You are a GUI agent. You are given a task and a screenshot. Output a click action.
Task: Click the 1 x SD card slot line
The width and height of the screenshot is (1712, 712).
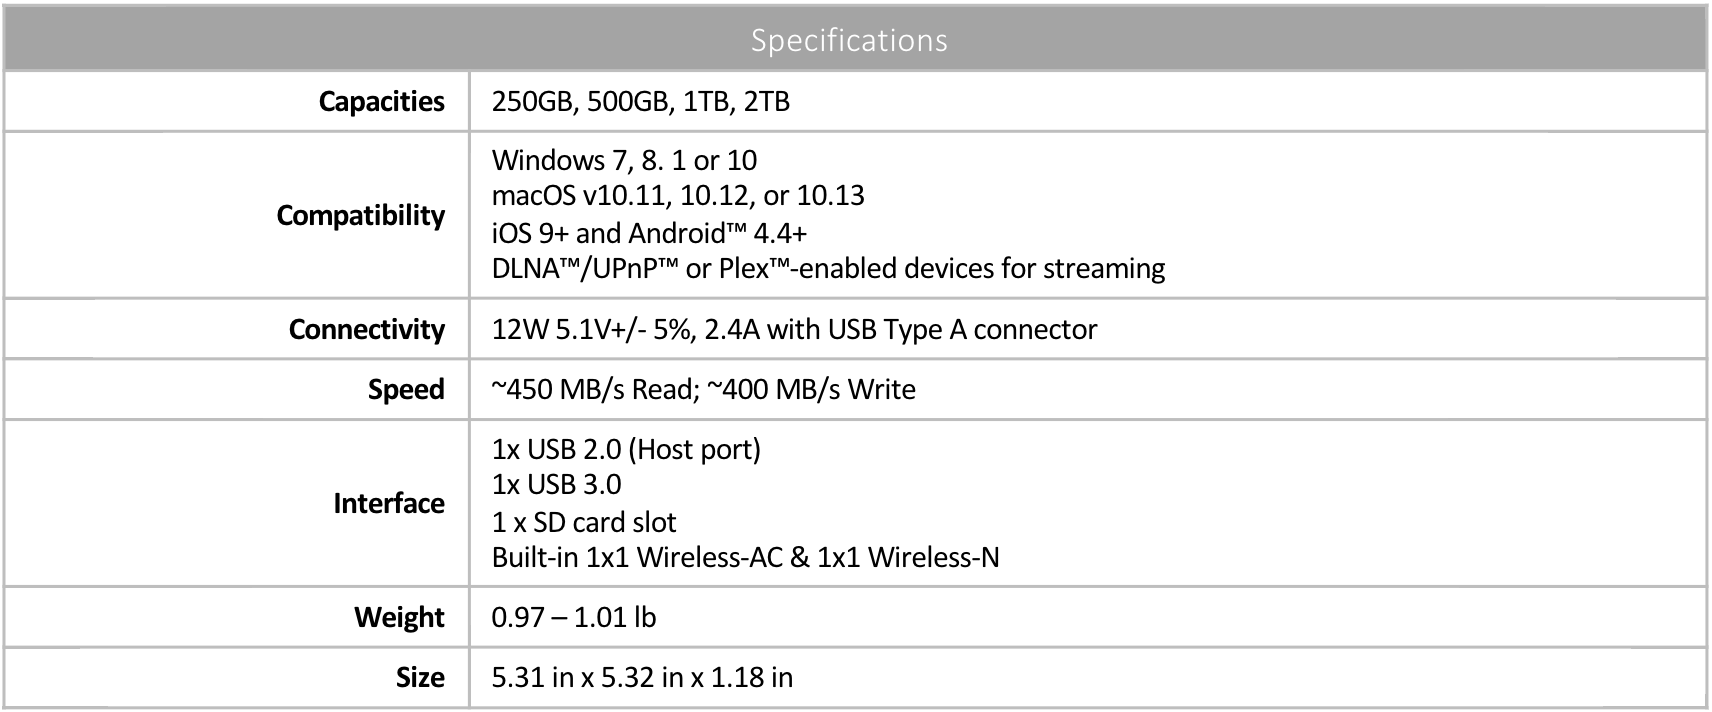click(x=584, y=522)
